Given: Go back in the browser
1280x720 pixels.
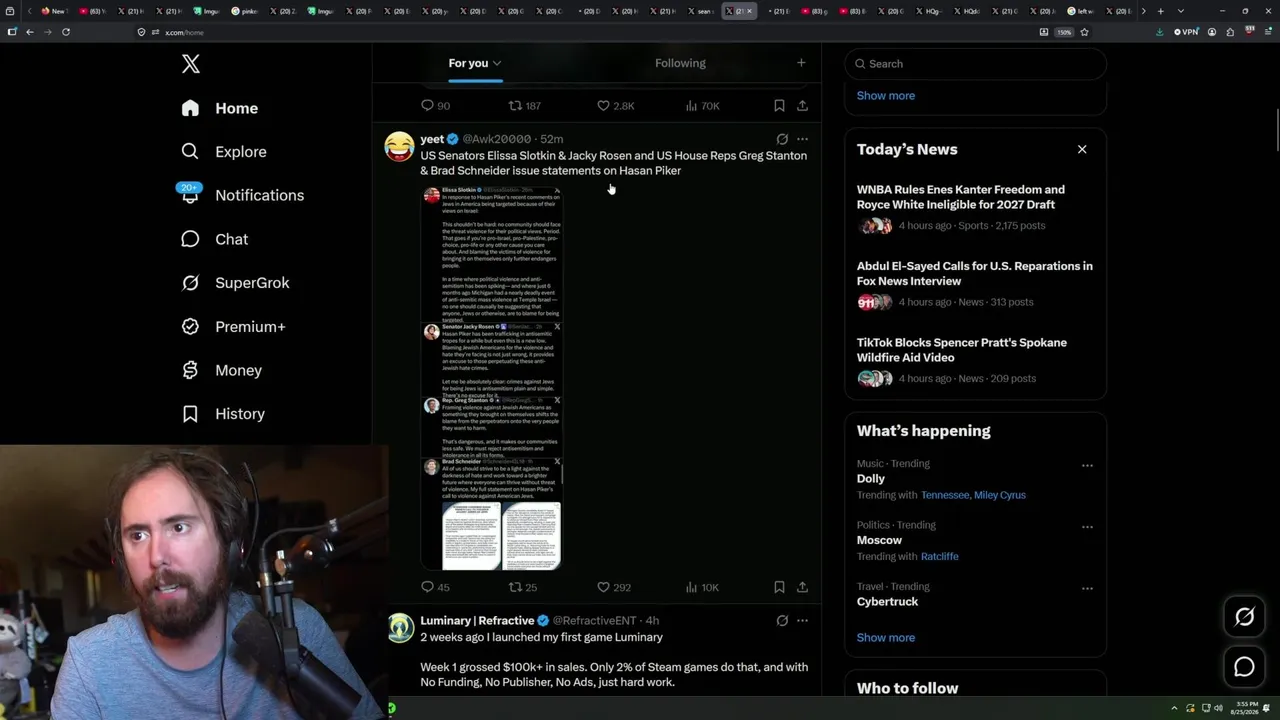Looking at the screenshot, I should (x=30, y=32).
